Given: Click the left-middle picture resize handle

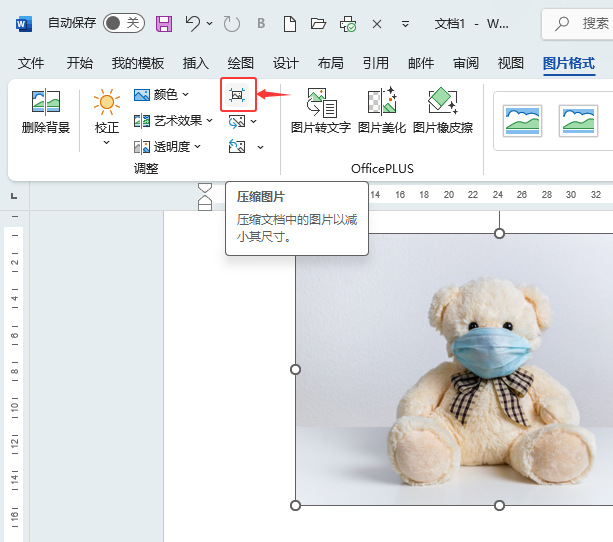Looking at the screenshot, I should (296, 370).
